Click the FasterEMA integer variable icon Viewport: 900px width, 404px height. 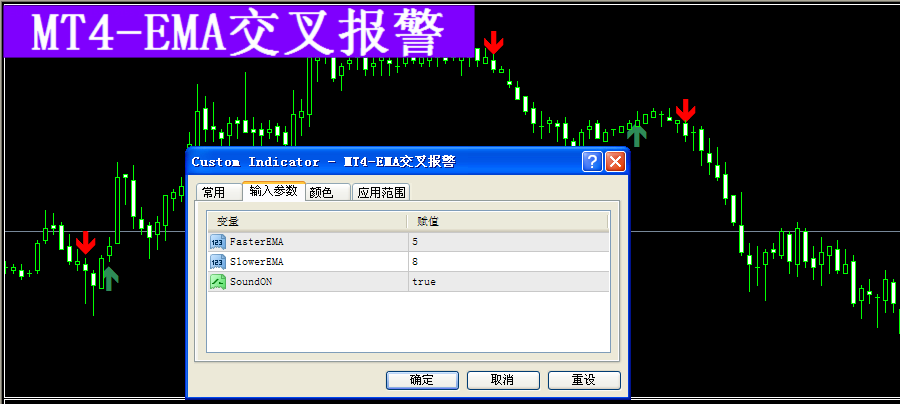tap(218, 242)
